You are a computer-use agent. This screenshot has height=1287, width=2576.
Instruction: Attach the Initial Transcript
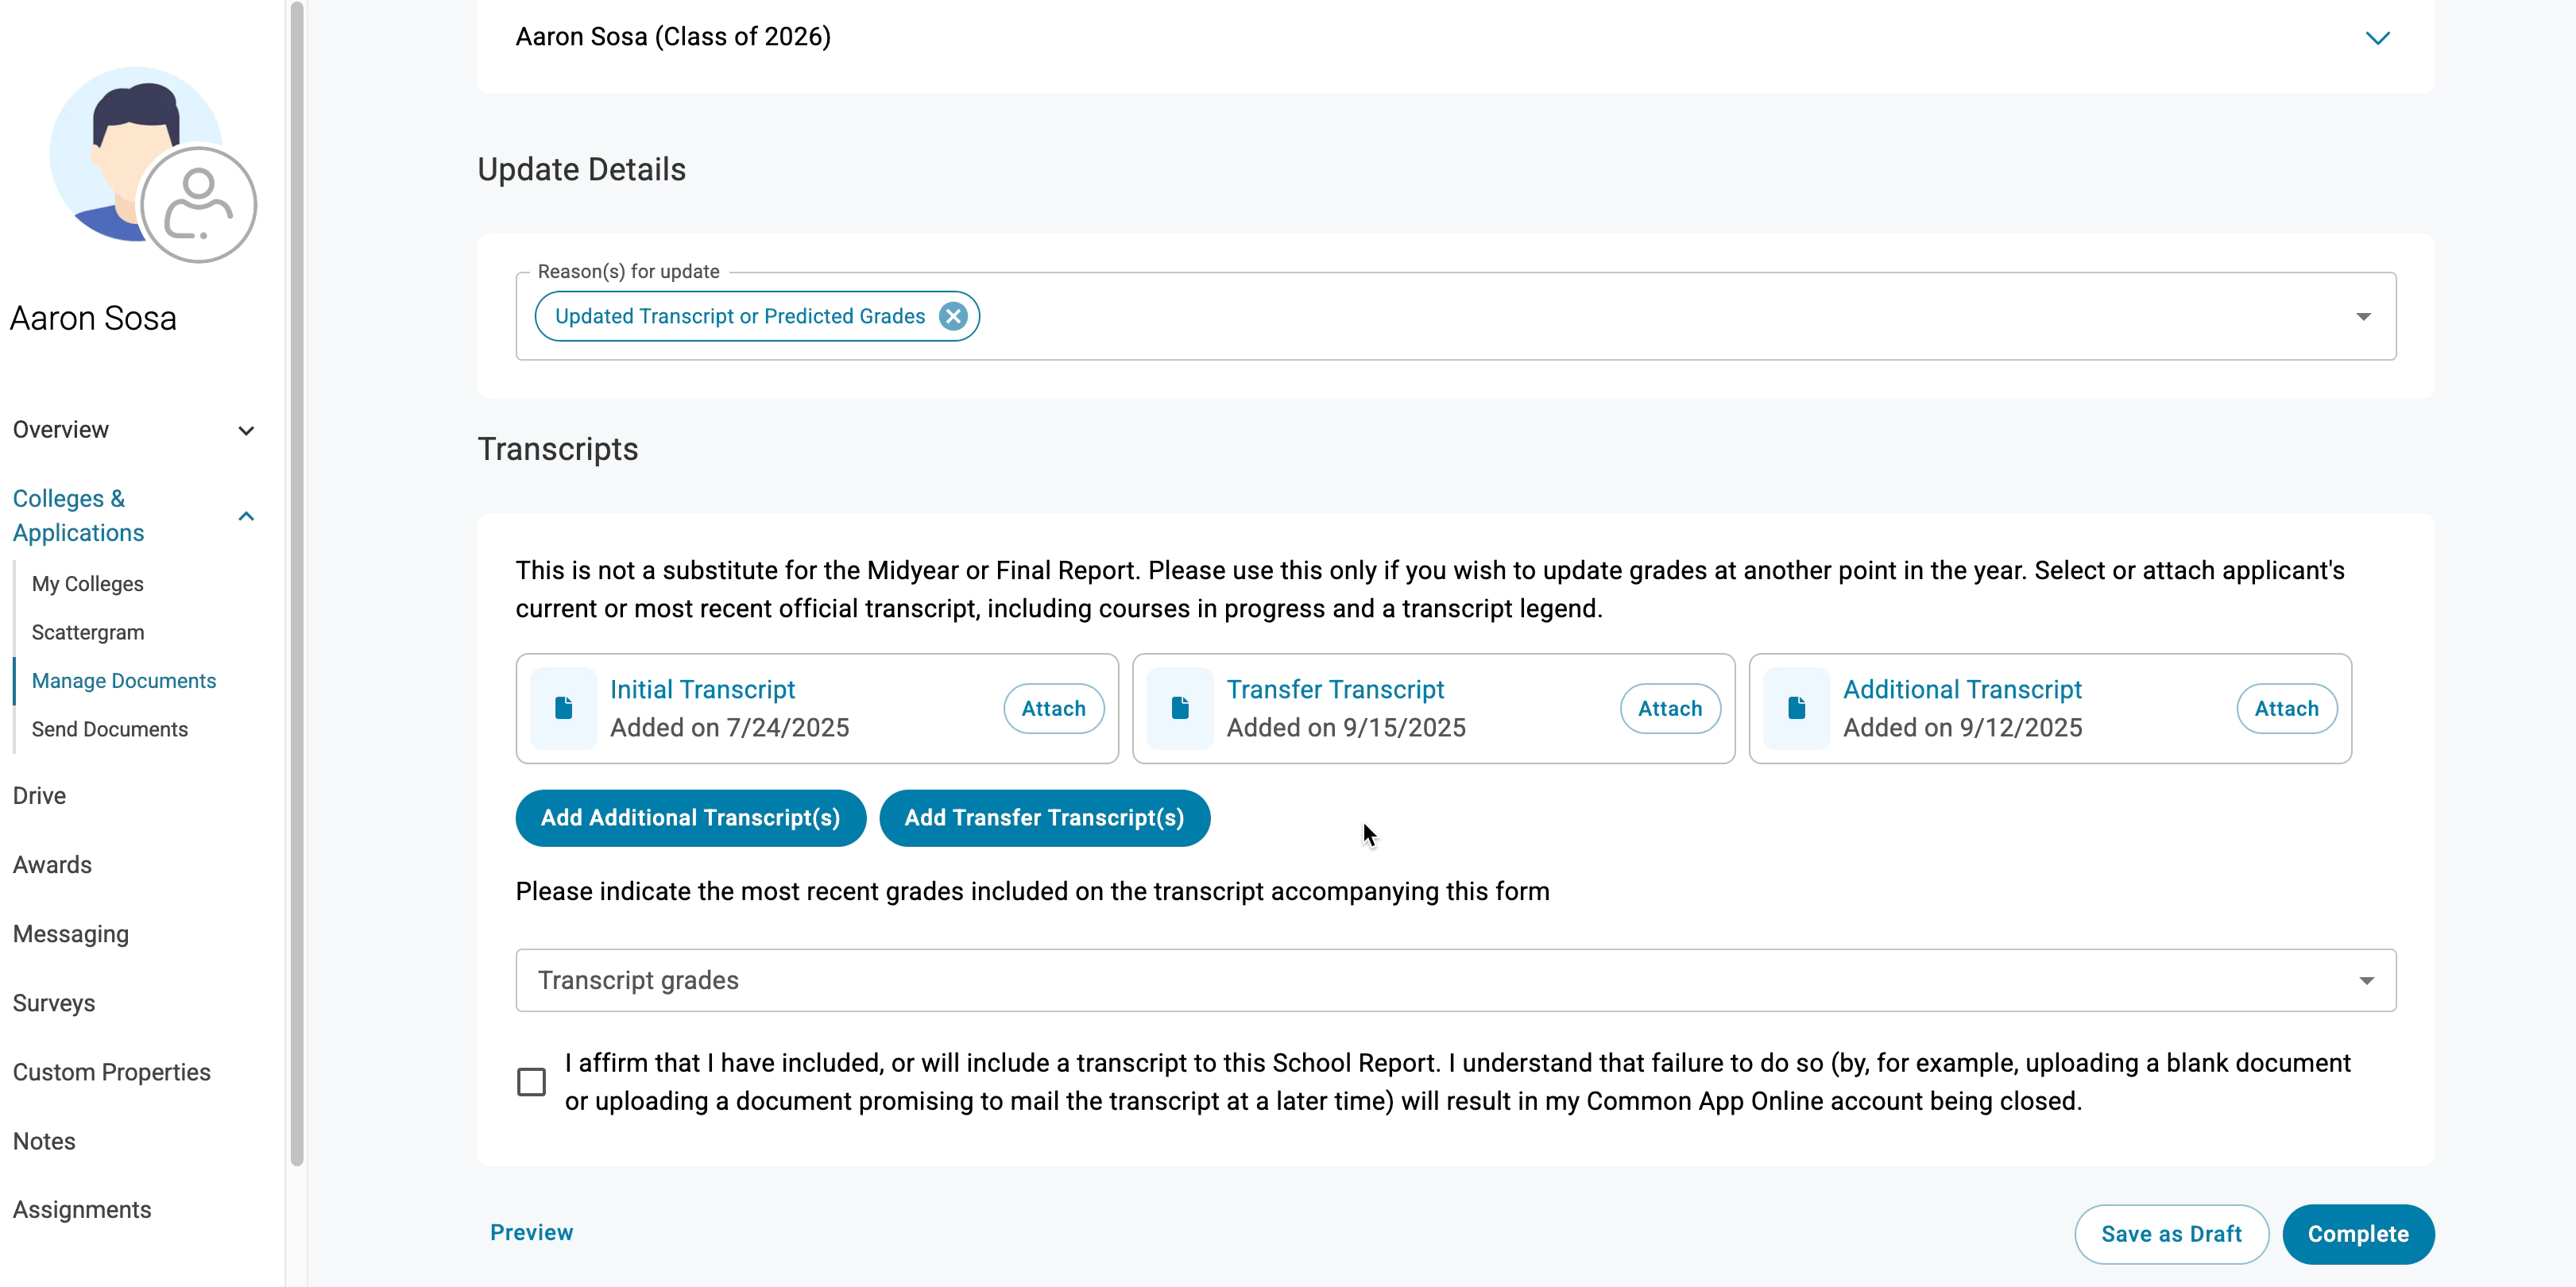(x=1053, y=708)
